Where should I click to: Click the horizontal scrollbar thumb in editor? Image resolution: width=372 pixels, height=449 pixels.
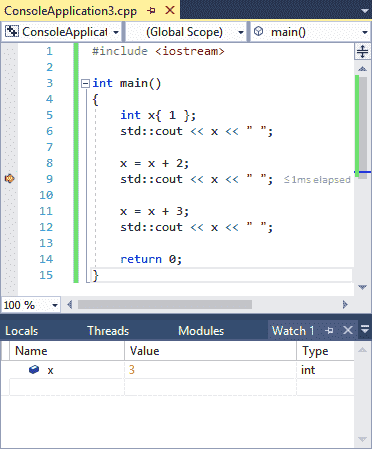[x=165, y=304]
